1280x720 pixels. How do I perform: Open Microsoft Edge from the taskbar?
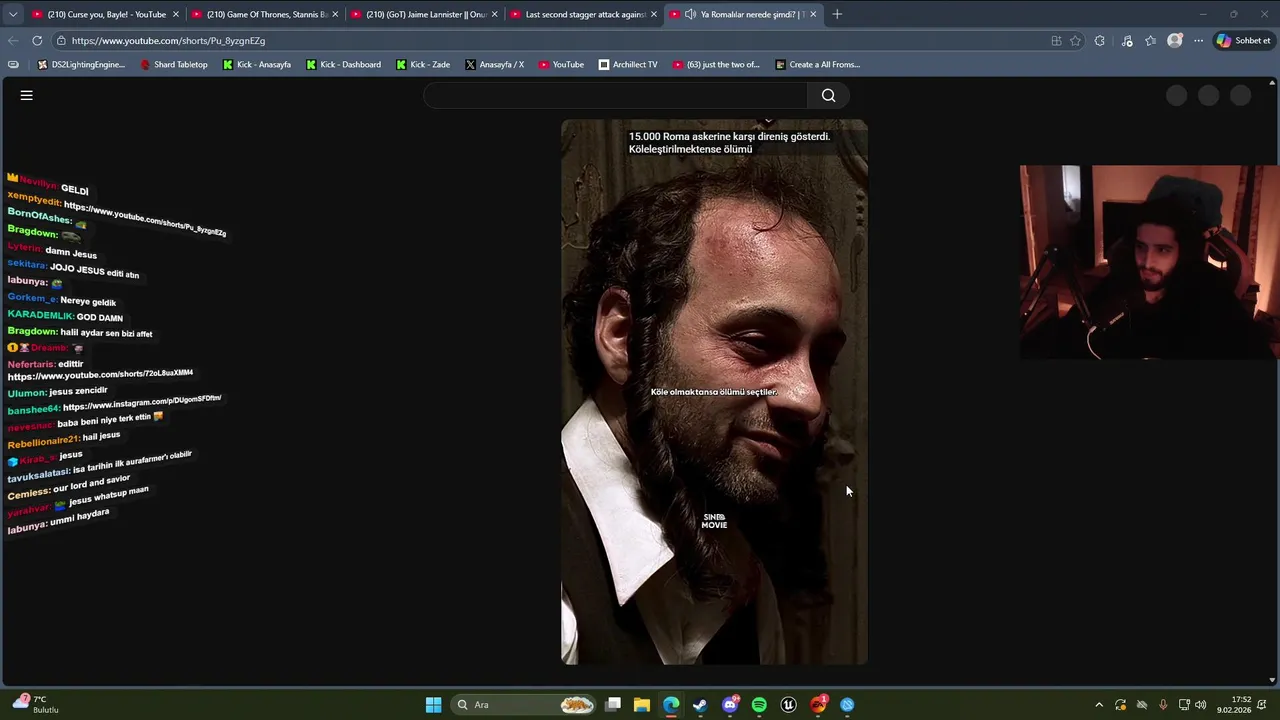click(x=671, y=705)
